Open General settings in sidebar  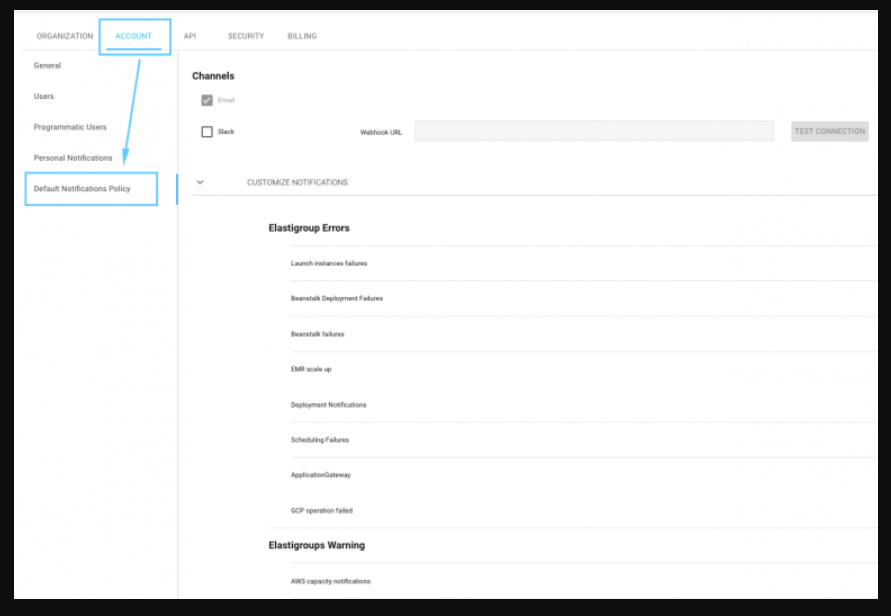click(47, 66)
